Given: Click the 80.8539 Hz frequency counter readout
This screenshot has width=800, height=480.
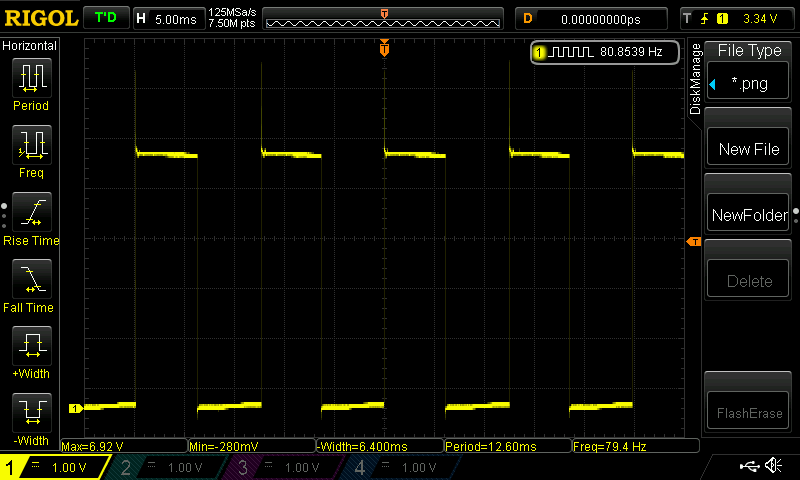Looking at the screenshot, I should (x=605, y=52).
